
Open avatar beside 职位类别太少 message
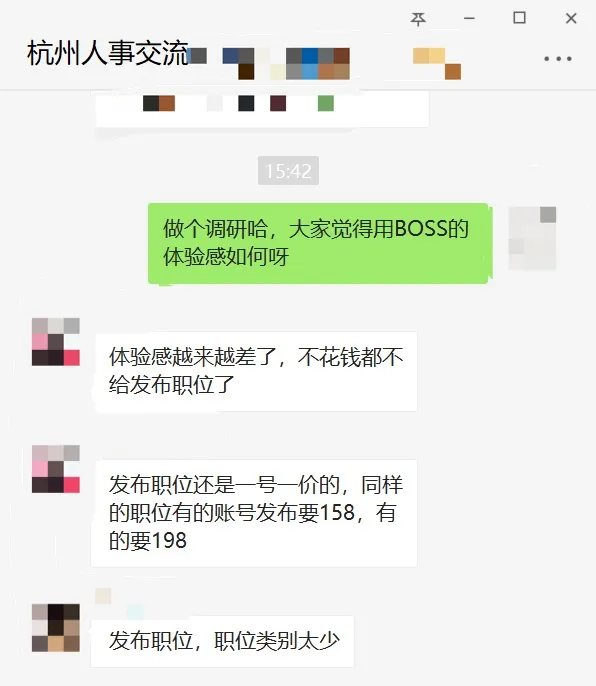click(56, 628)
